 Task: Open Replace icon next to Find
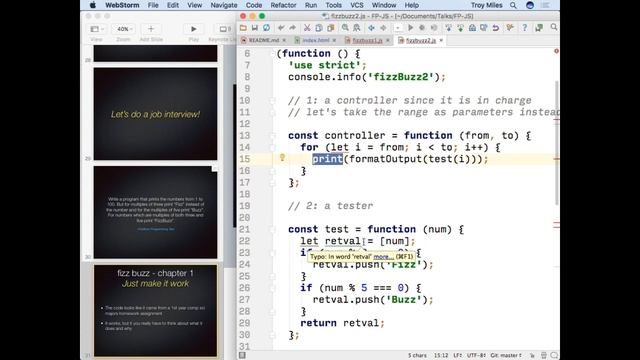pos(357,28)
